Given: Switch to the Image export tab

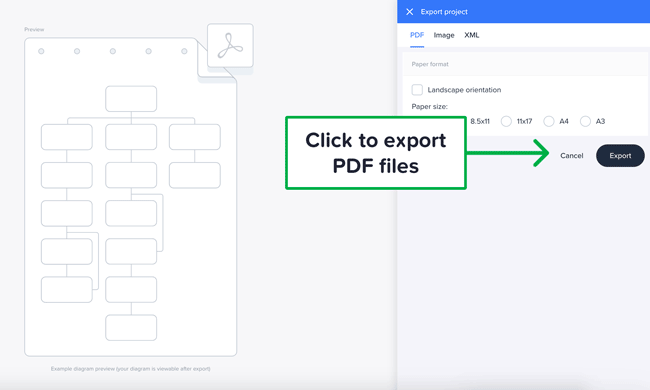Looking at the screenshot, I should [x=444, y=35].
